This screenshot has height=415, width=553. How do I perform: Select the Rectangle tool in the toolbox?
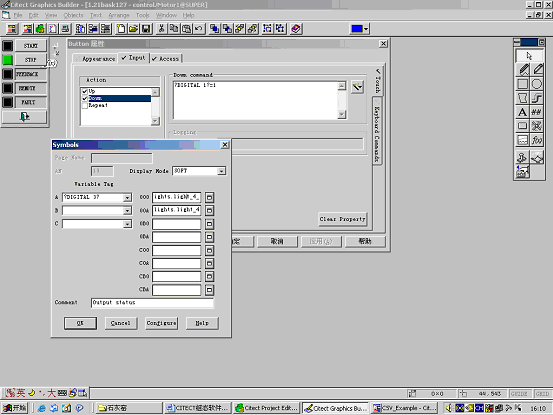(523, 84)
